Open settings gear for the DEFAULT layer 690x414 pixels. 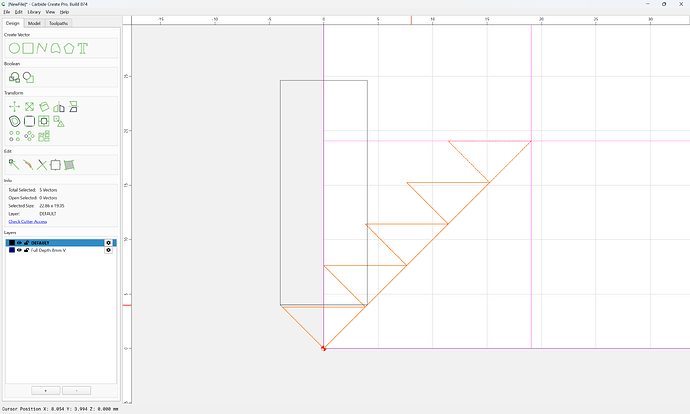coord(108,243)
